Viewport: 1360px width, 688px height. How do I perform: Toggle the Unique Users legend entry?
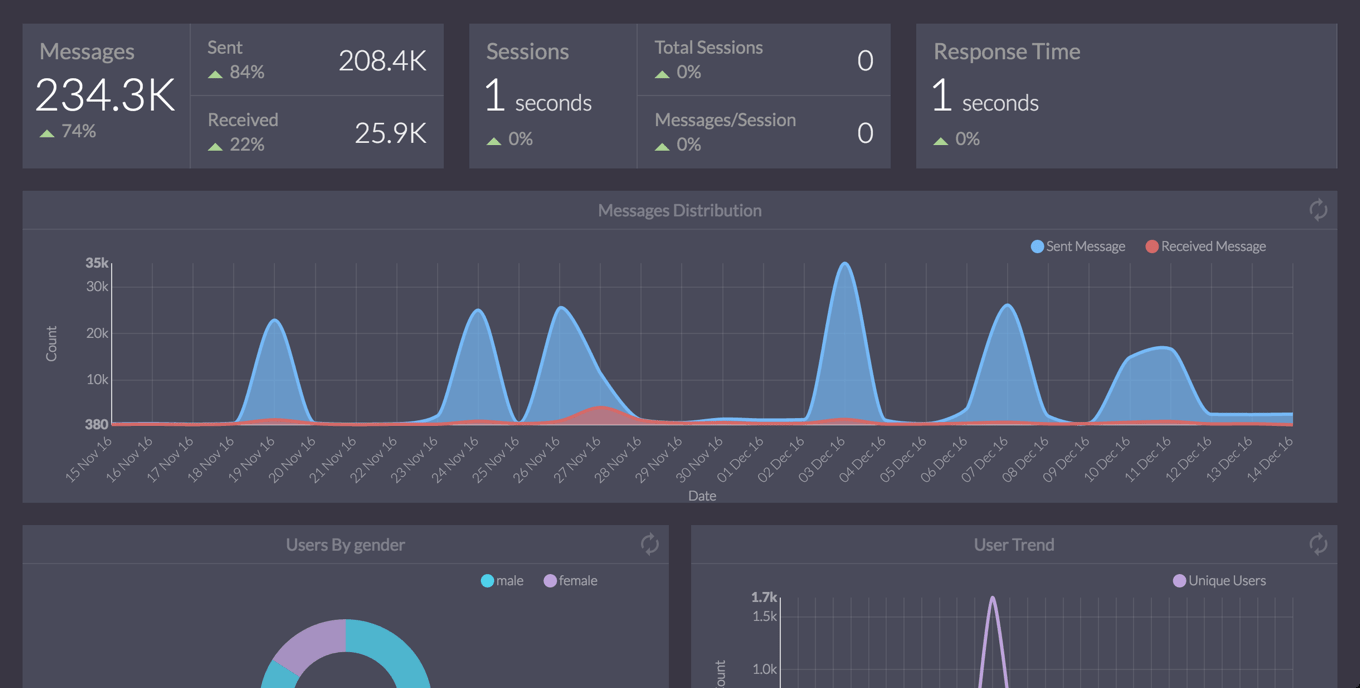click(x=1219, y=580)
